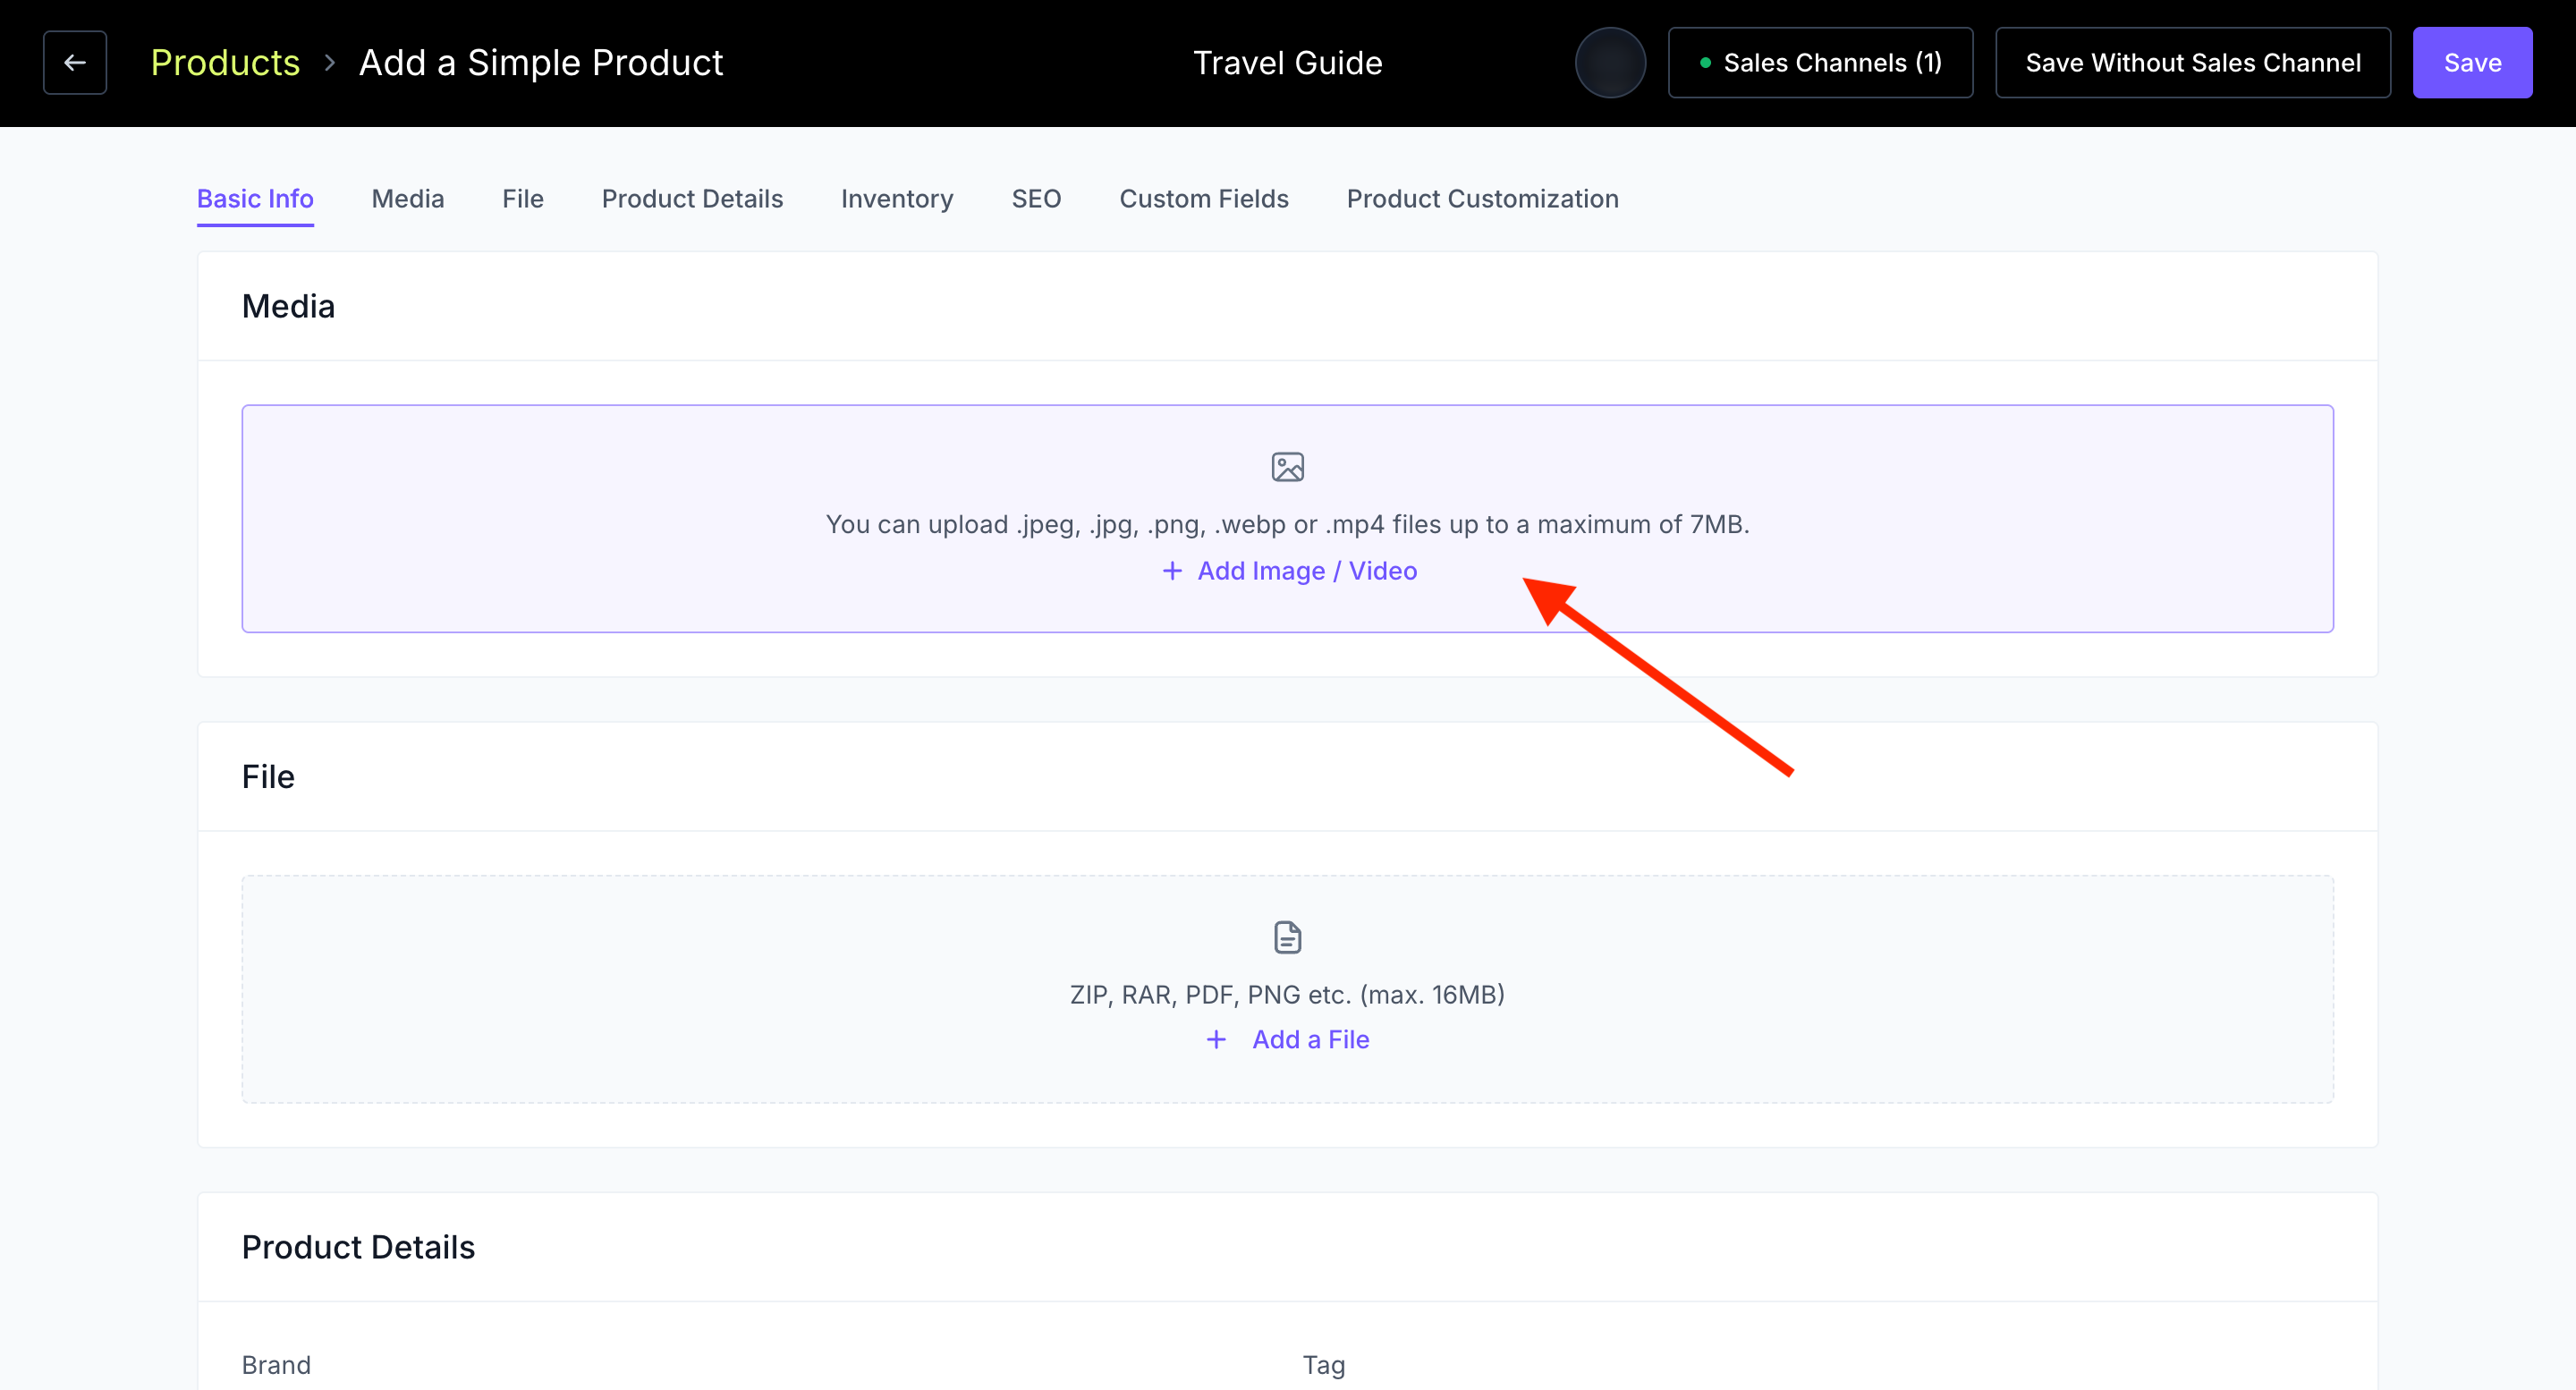
Task: Open Sales Channels (1) button
Action: [1820, 63]
